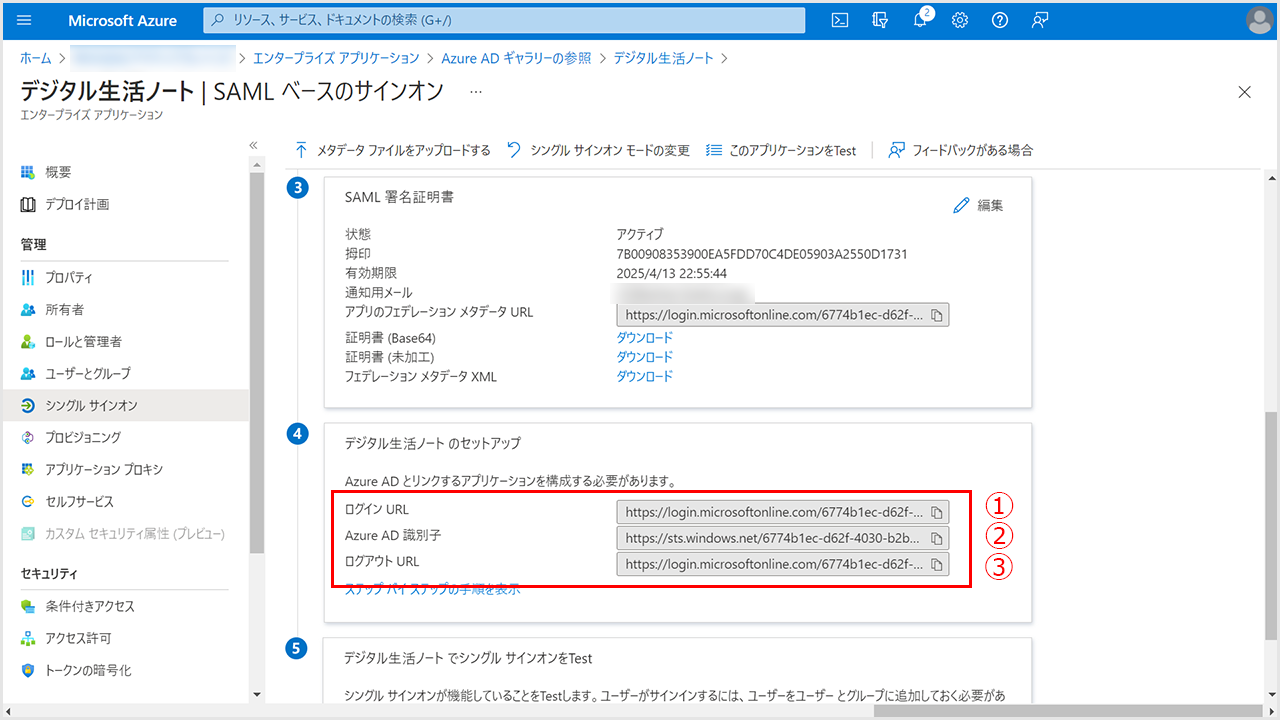Click the sidebar scroll down arrow
The width and height of the screenshot is (1280, 720).
257,694
